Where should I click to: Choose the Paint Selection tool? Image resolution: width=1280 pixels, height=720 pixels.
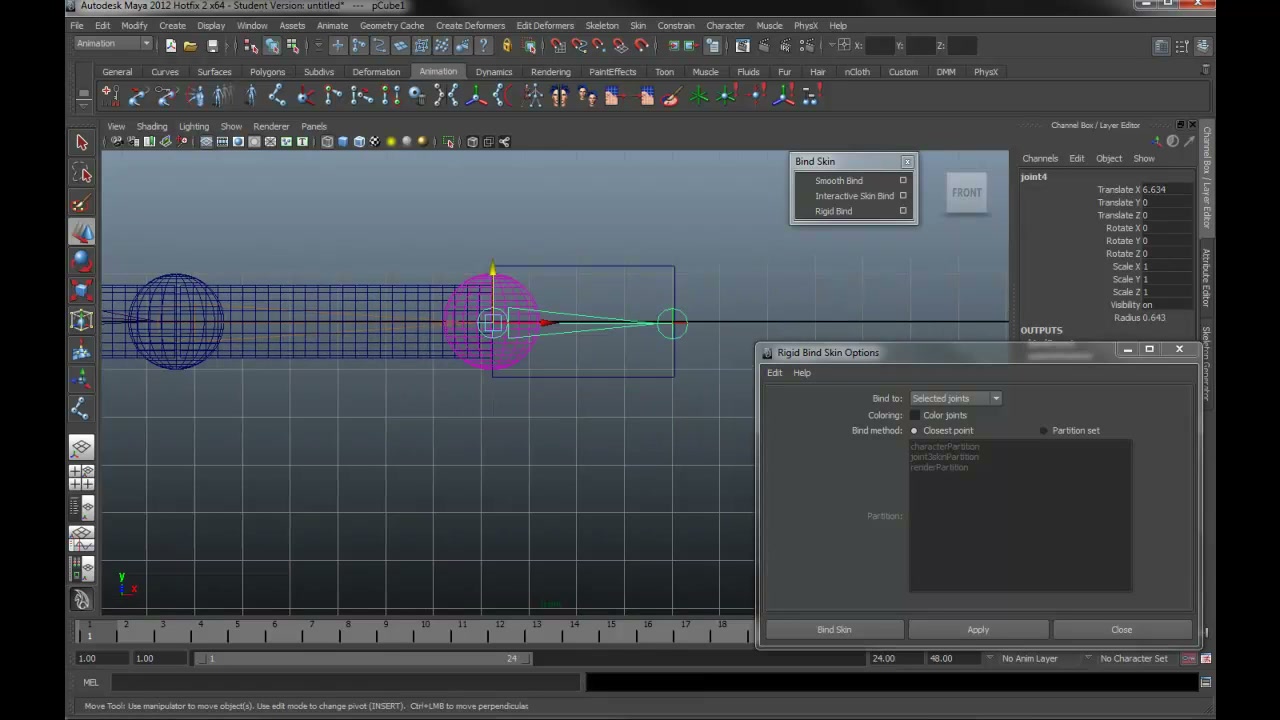pos(82,204)
